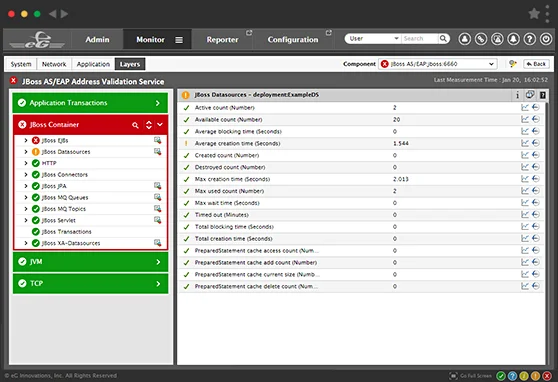
Task: Open graph for Average creation time
Action: click(525, 143)
